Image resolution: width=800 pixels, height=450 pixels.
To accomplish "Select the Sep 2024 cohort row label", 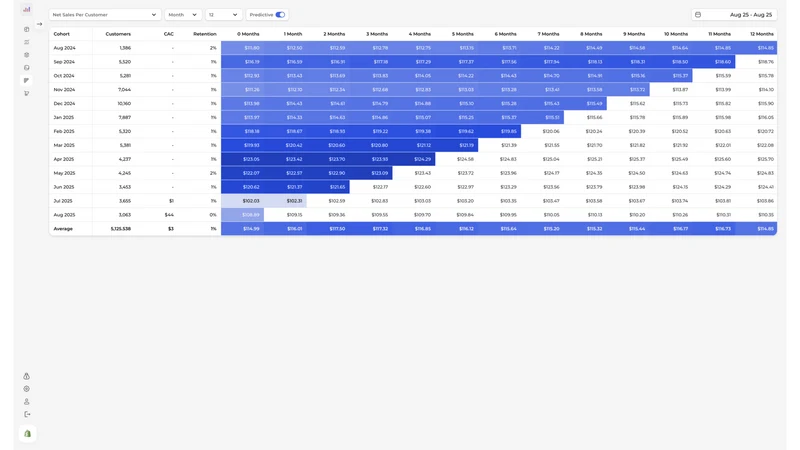I will pos(64,62).
